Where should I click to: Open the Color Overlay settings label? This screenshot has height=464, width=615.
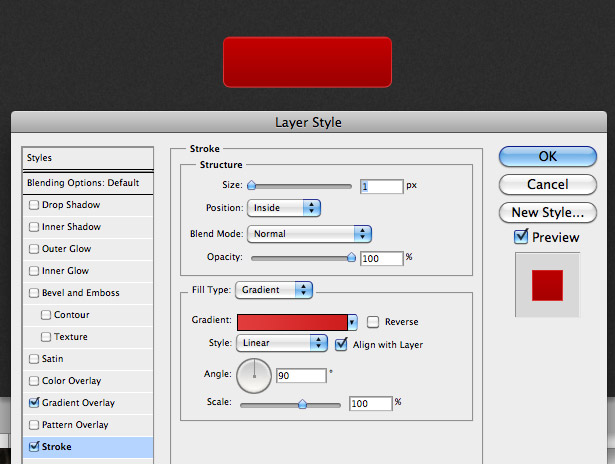[x=71, y=380]
